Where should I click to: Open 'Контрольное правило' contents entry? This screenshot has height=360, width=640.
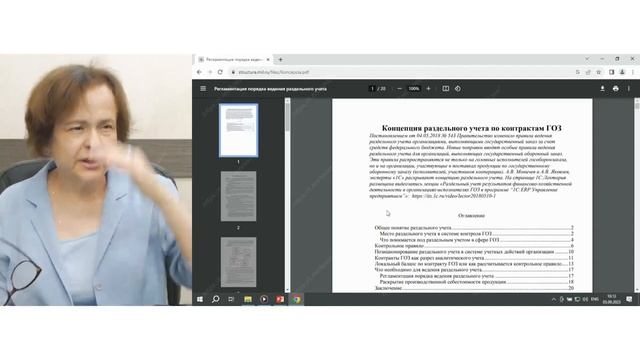point(474,246)
